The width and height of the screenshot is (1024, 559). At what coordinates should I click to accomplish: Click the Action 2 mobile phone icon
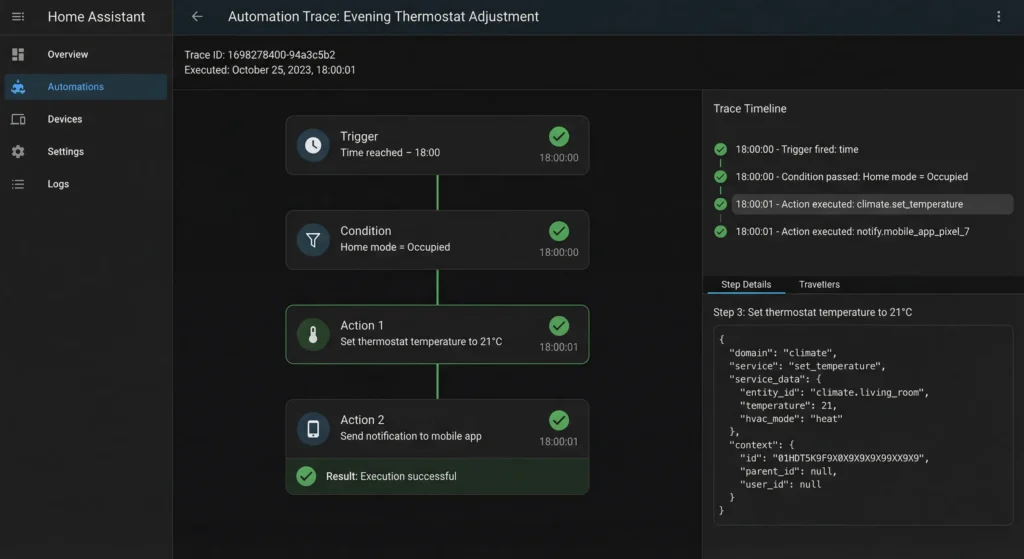pyautogui.click(x=313, y=429)
